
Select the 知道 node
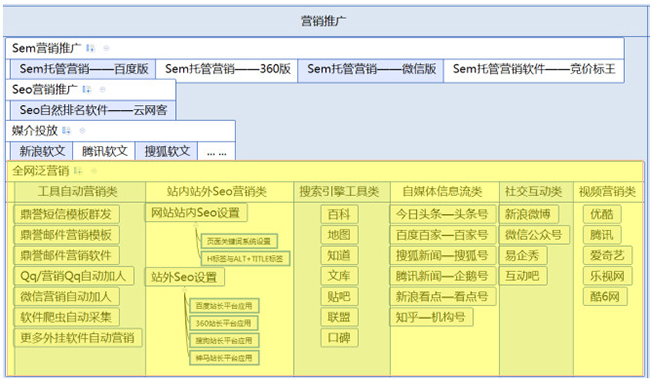click(x=339, y=255)
